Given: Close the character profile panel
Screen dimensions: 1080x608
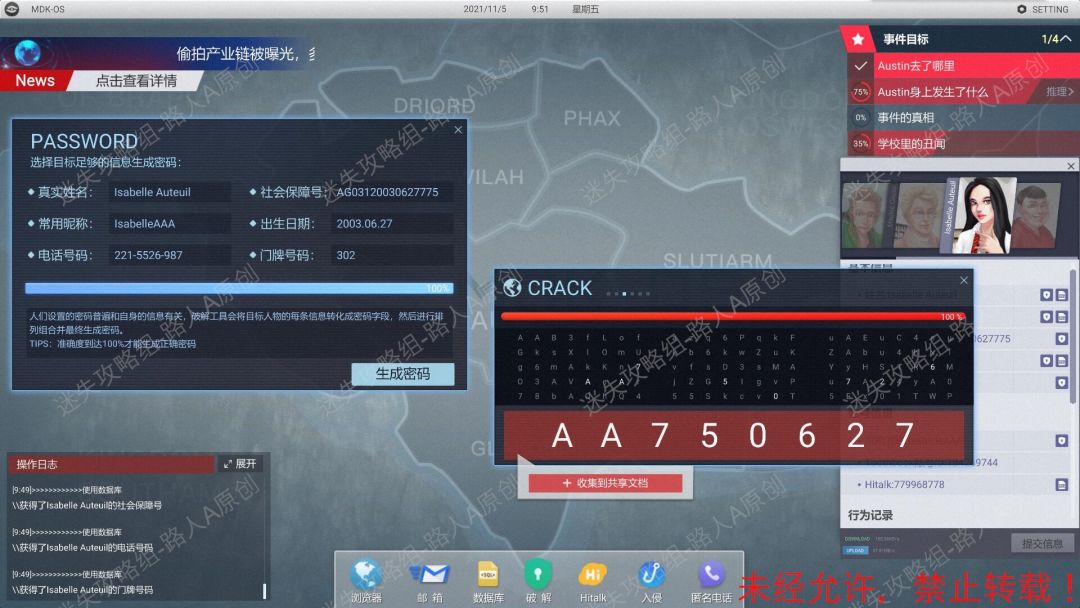Looking at the screenshot, I should click(x=1070, y=166).
